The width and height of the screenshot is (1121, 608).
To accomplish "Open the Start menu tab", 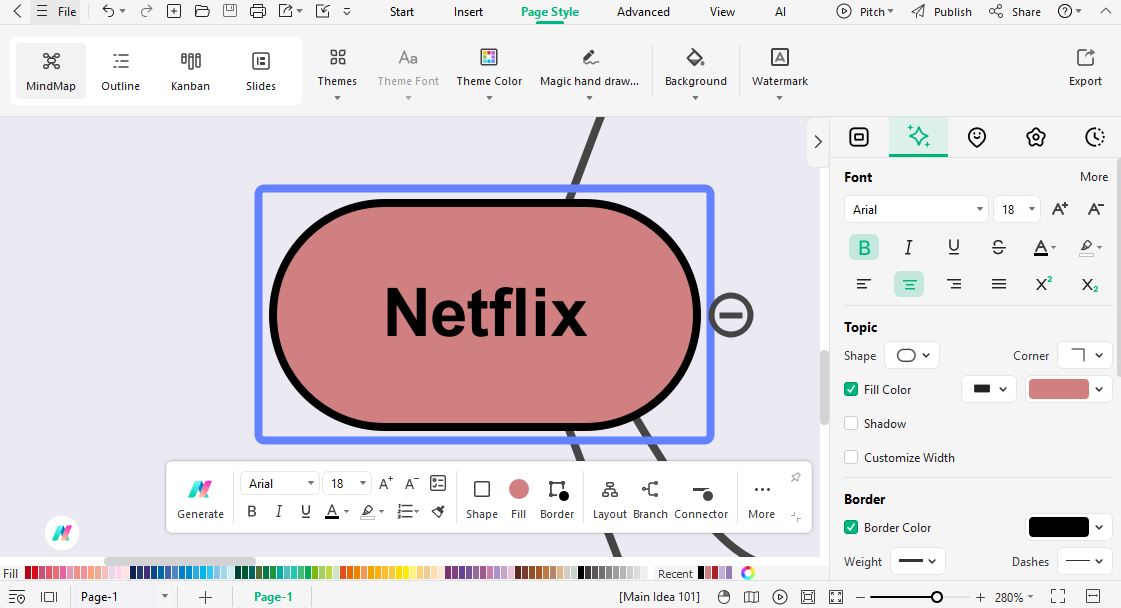I will tap(402, 11).
